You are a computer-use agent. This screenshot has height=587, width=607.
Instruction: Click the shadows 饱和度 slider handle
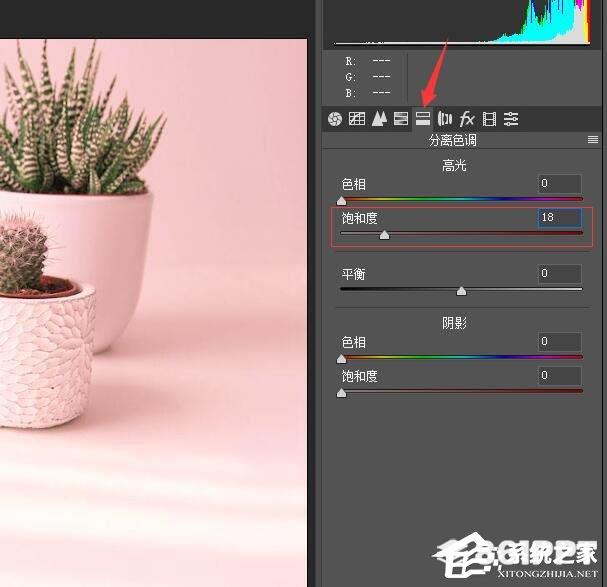point(341,393)
